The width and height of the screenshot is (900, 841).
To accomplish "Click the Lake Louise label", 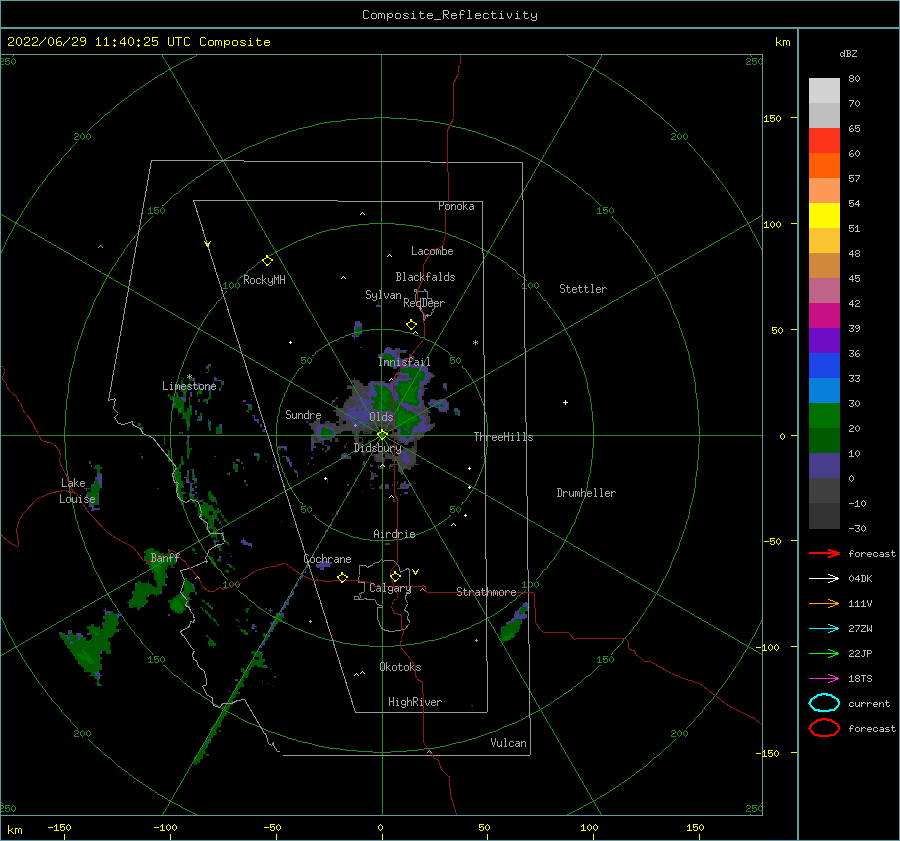I will click(77, 491).
